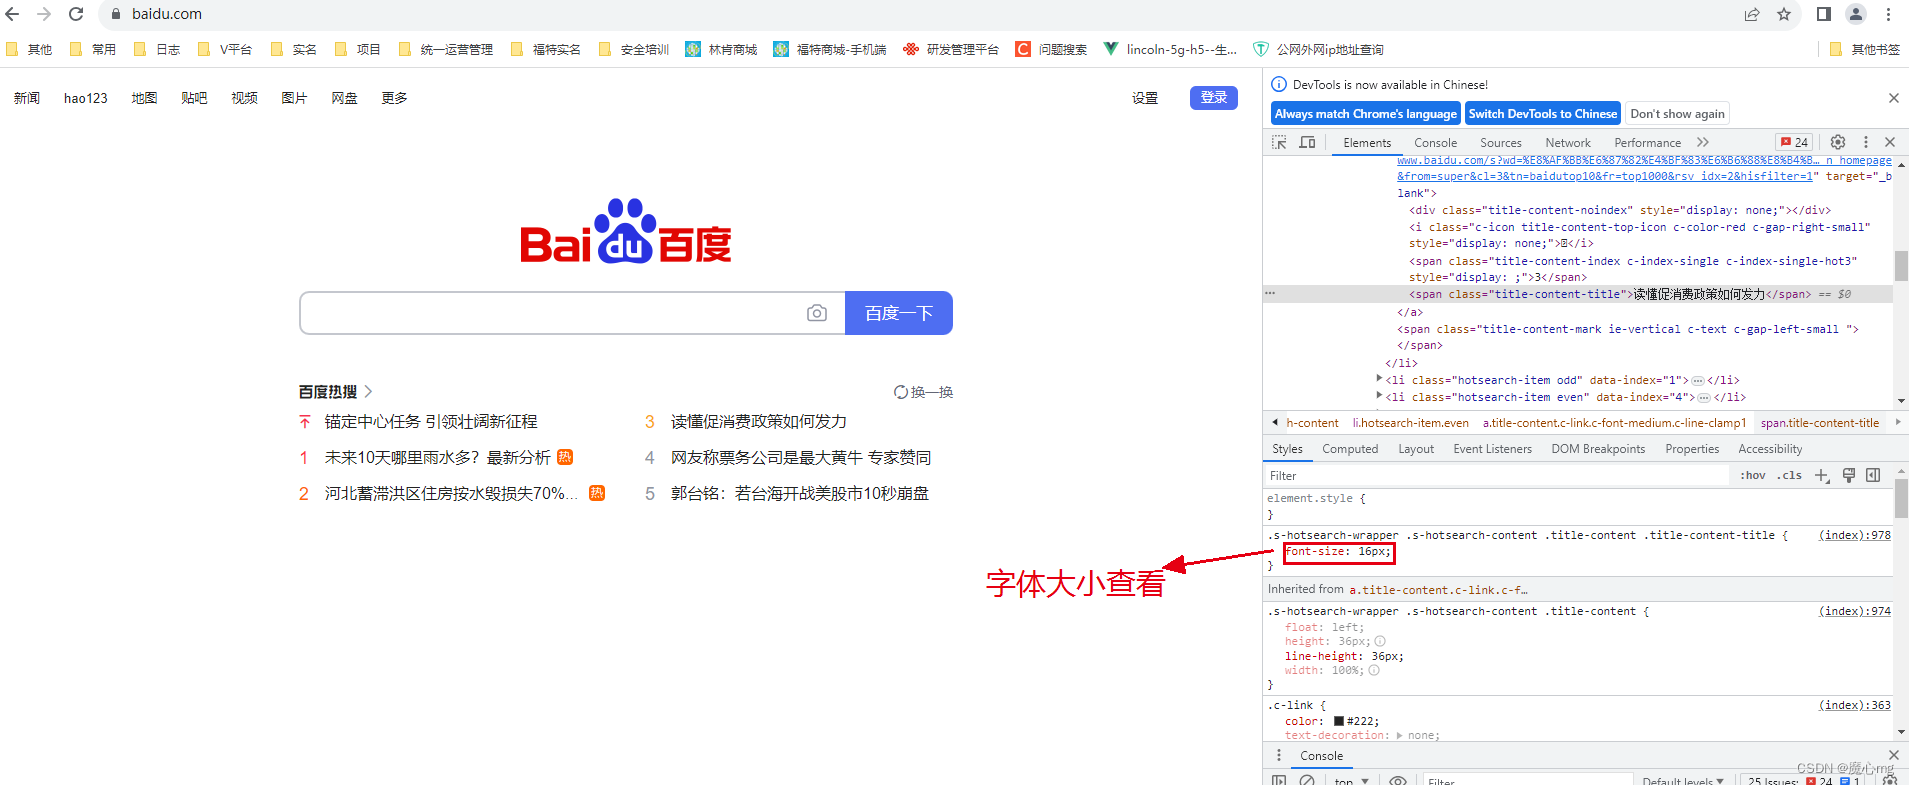
Task: Click the camera image-search icon in search box
Action: [817, 313]
